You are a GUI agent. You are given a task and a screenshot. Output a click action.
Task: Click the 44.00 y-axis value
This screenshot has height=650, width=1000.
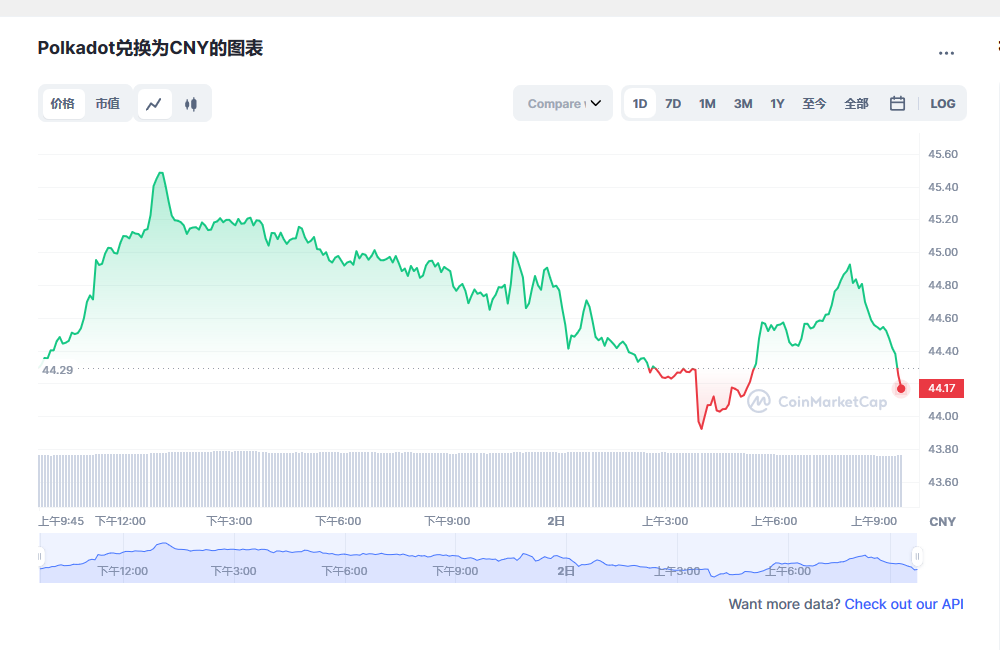click(x=943, y=417)
